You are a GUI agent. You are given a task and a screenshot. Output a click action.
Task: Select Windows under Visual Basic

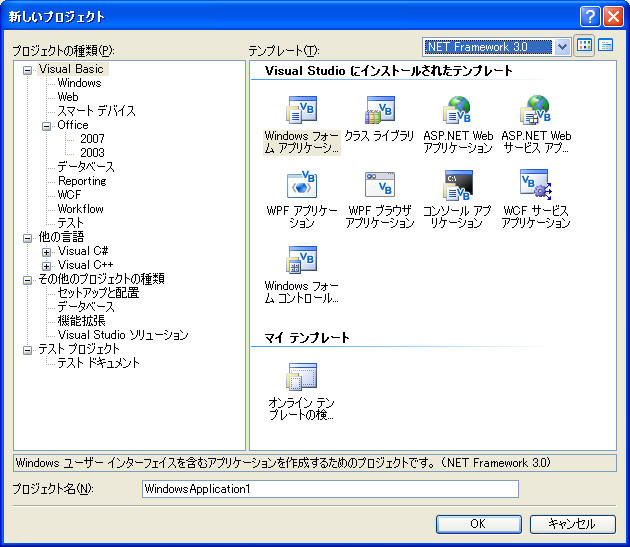[x=79, y=83]
